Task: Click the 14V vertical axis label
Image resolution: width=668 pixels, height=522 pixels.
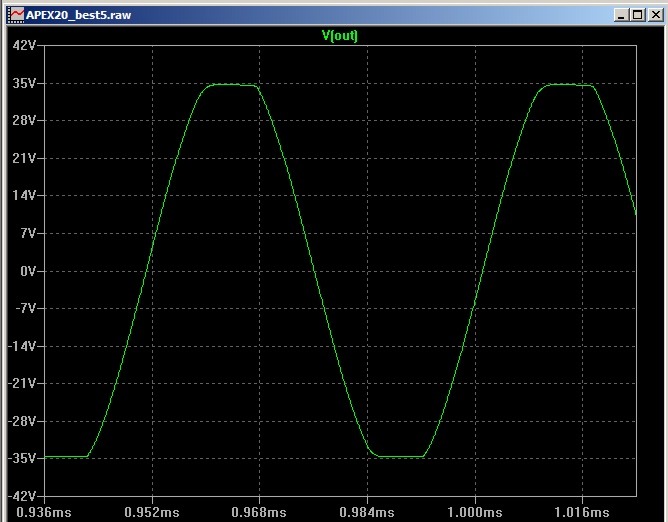Action: (x=24, y=196)
